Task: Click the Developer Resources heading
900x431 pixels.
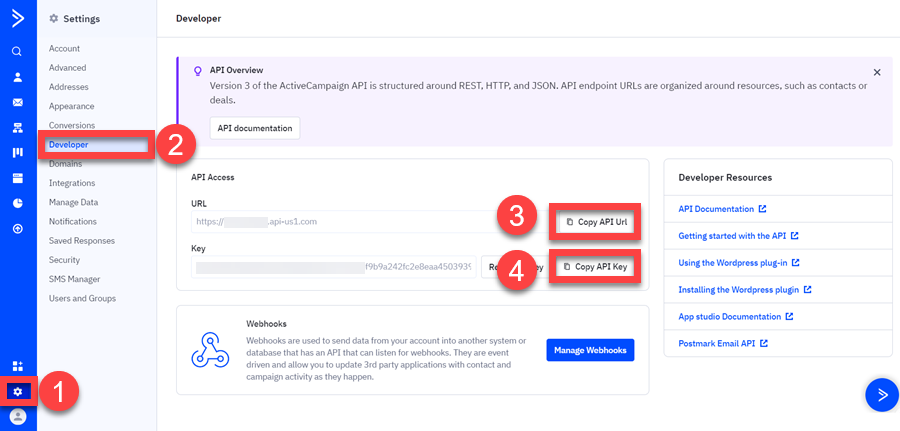Action: tap(725, 178)
